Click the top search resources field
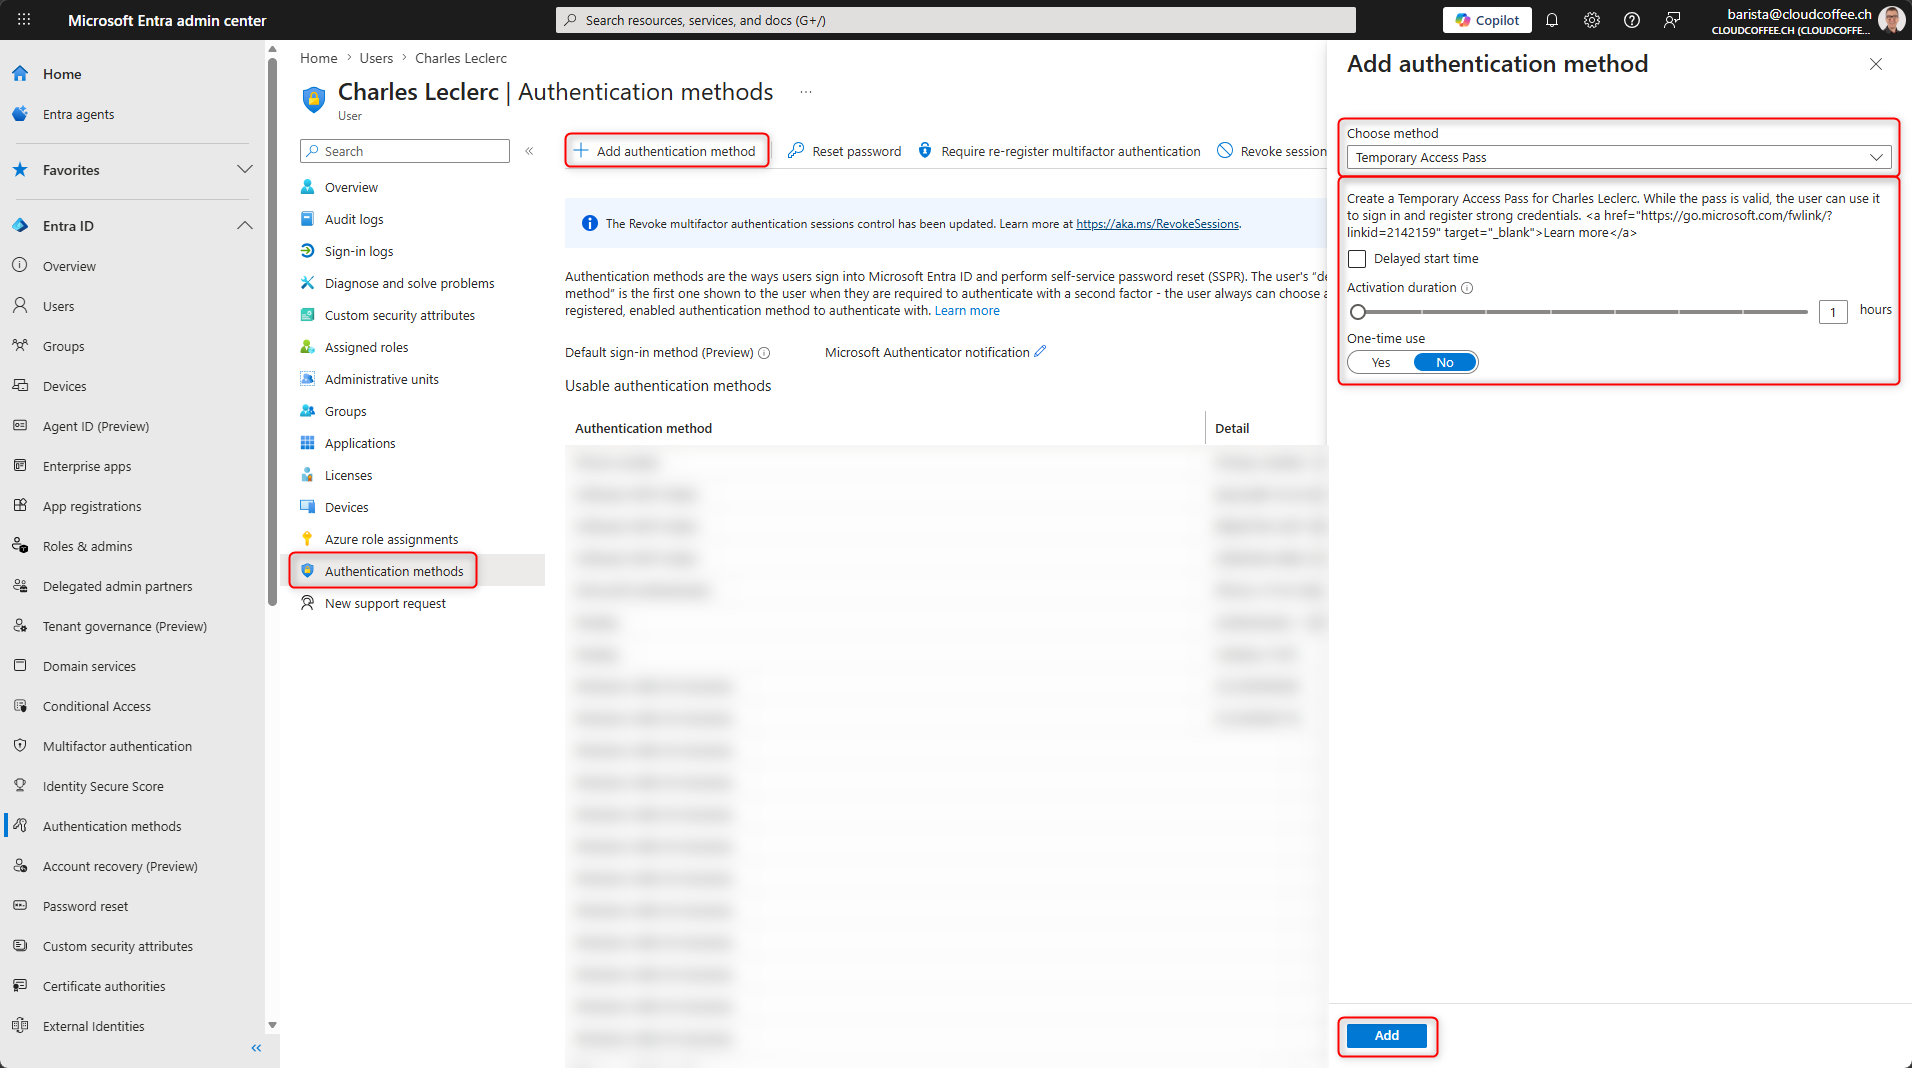The image size is (1912, 1068). tap(955, 20)
